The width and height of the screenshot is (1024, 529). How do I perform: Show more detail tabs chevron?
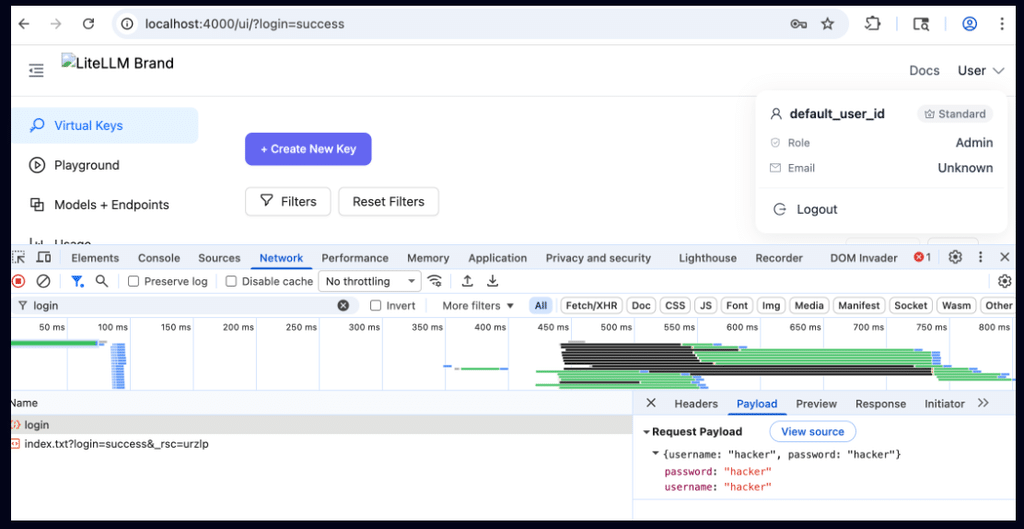(983, 403)
